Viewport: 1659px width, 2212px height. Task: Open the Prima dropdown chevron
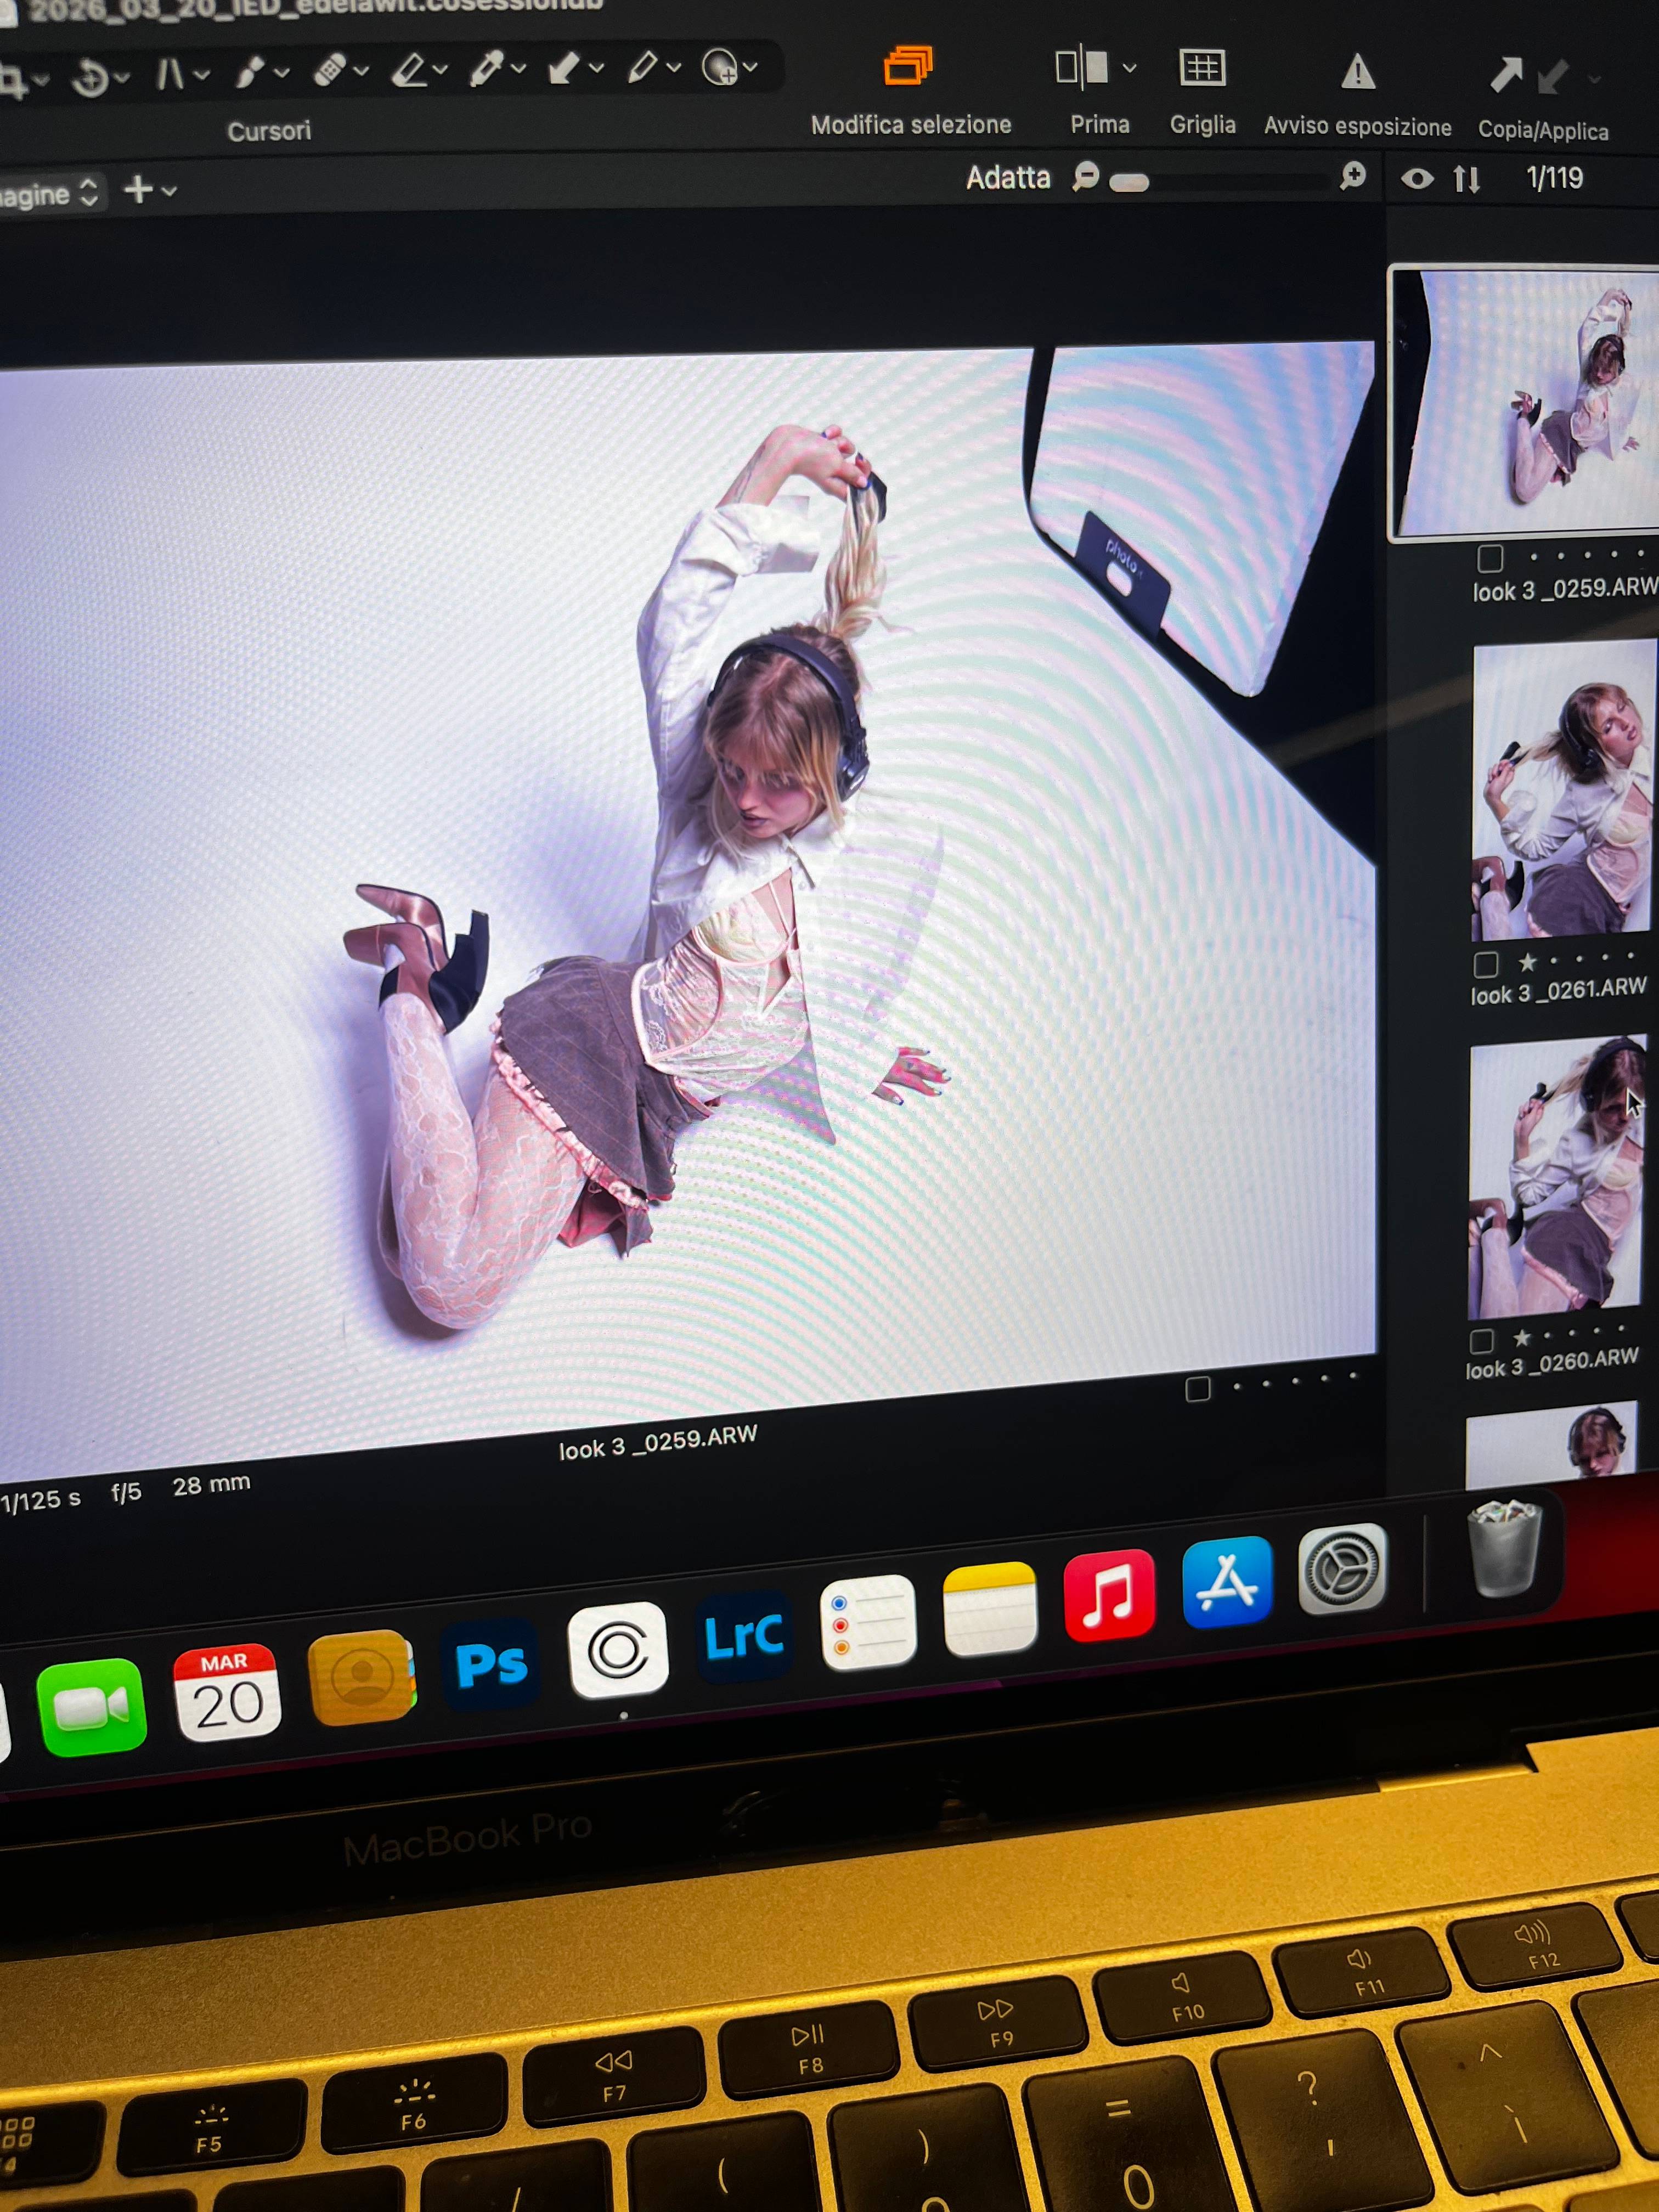tap(1129, 68)
